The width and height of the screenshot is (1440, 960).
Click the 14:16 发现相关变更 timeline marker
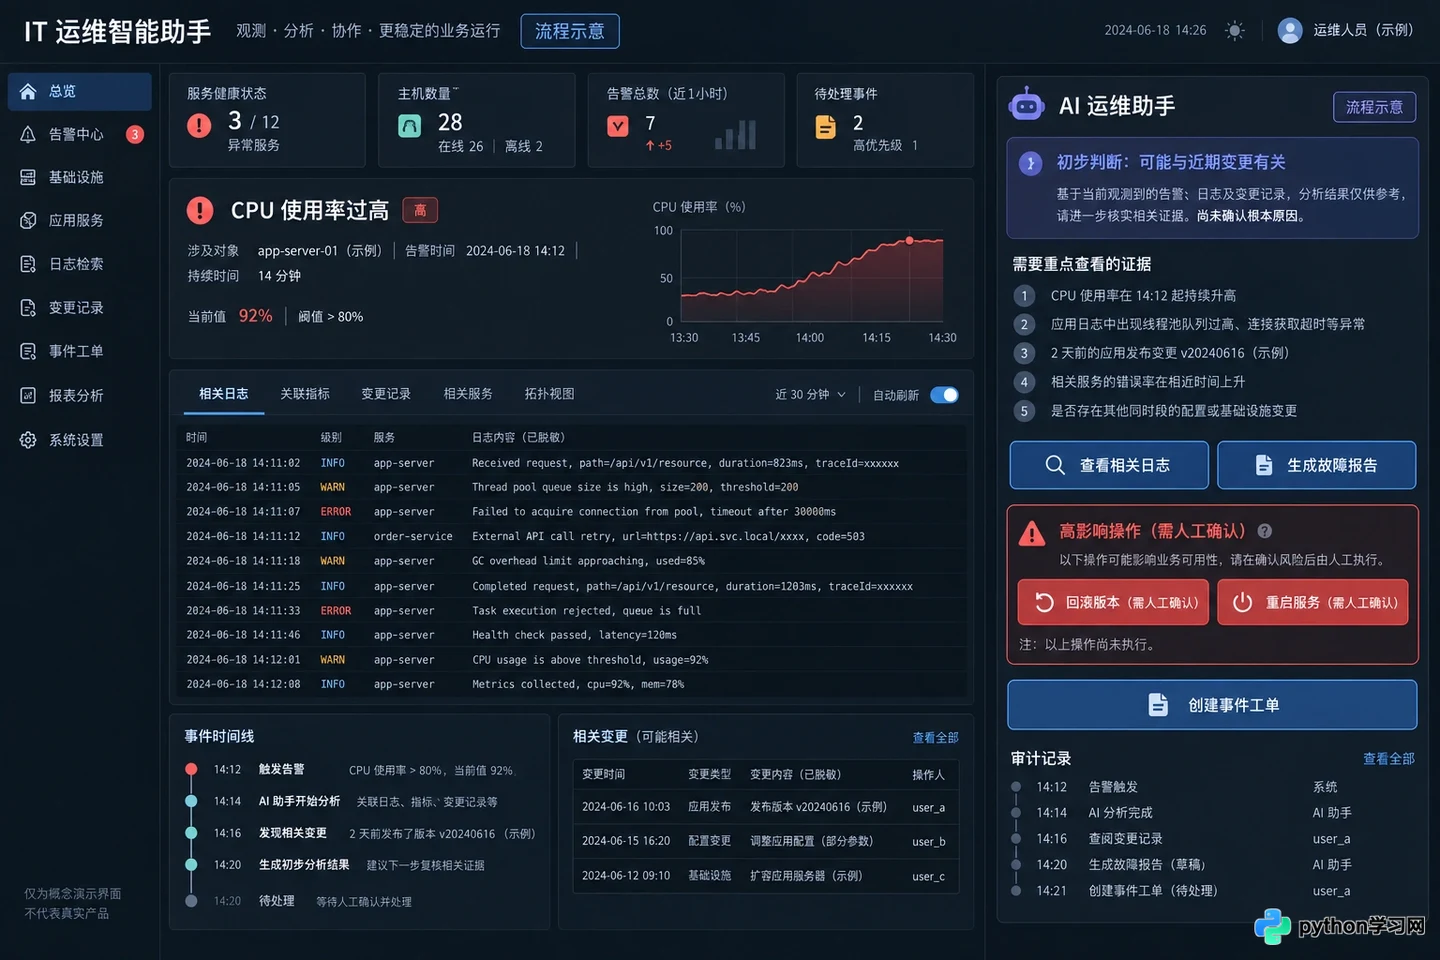point(191,833)
